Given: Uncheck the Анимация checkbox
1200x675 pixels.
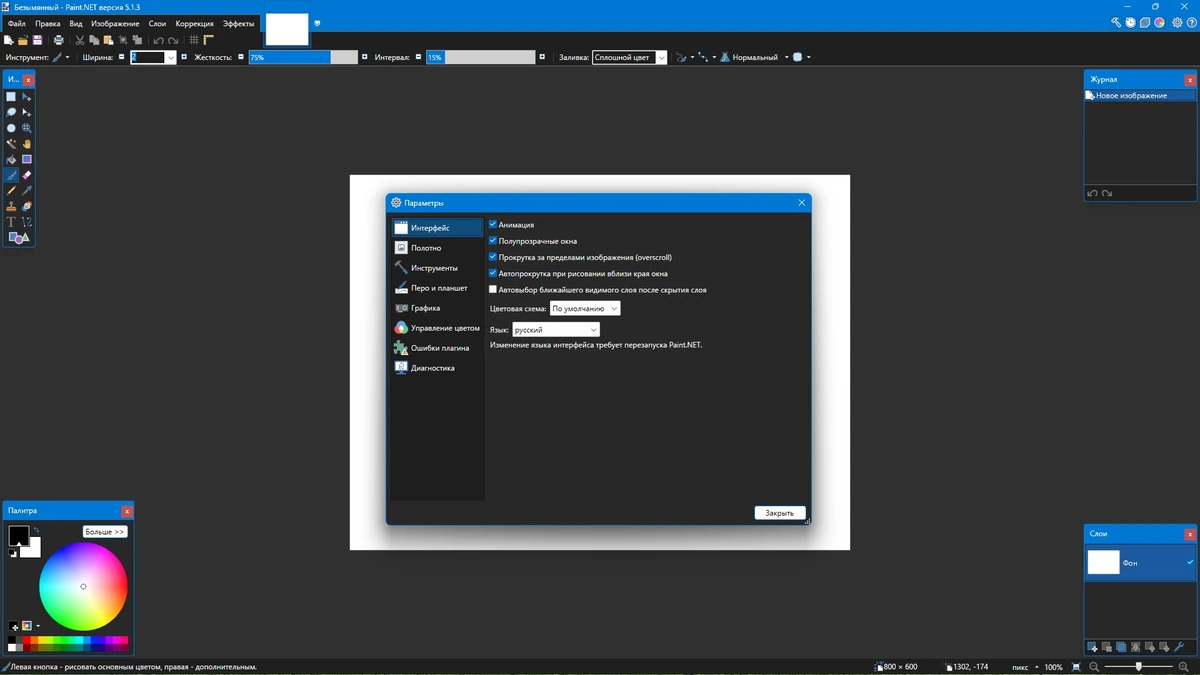Looking at the screenshot, I should point(493,225).
